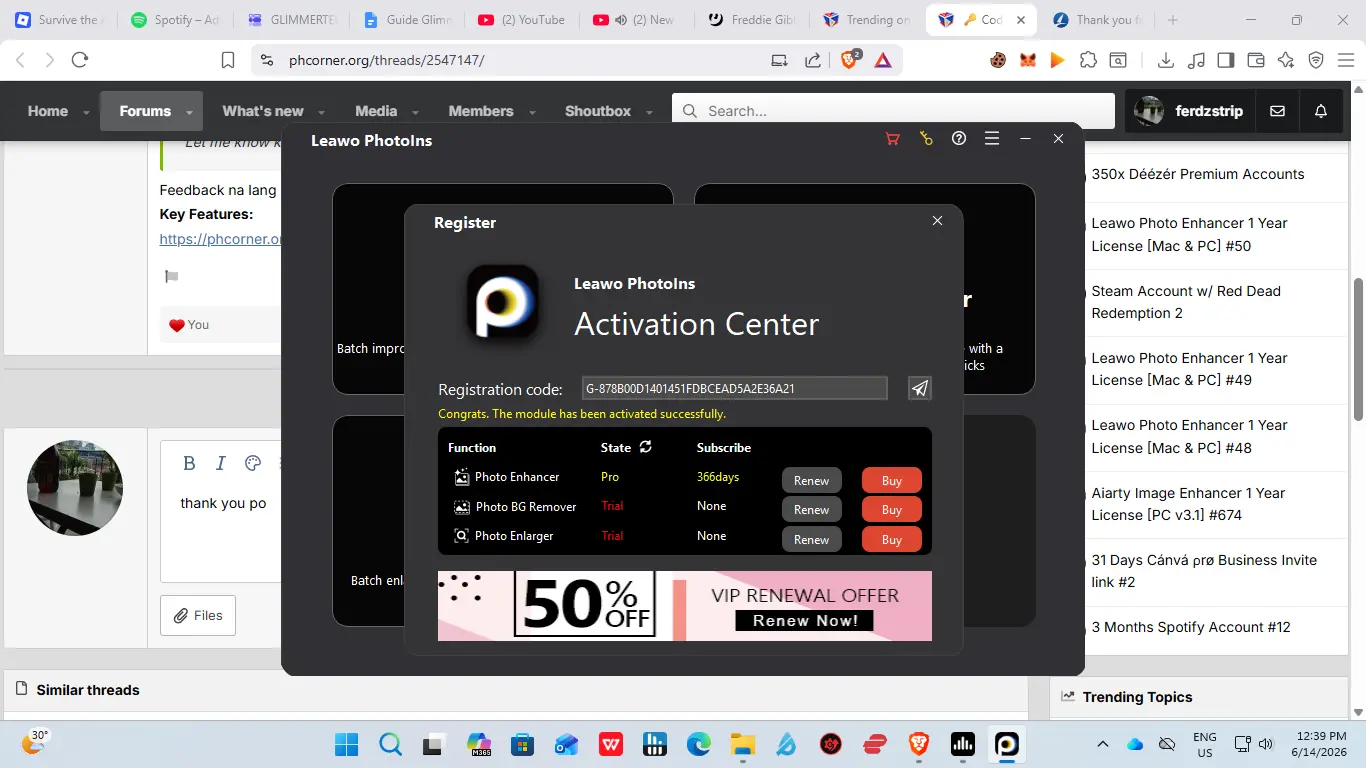Screen dimensions: 1366x768
Task: Toggle italic formatting in reply editor
Action: tap(221, 462)
